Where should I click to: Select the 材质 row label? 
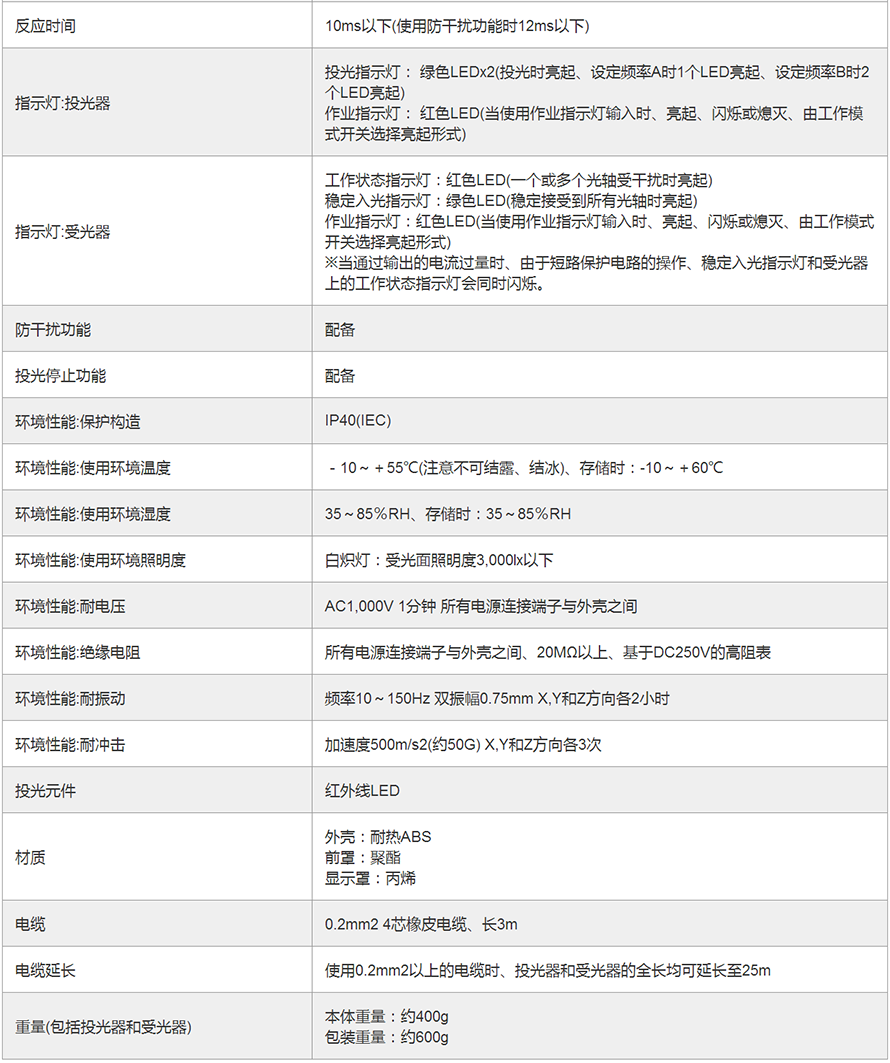pyautogui.click(x=30, y=857)
